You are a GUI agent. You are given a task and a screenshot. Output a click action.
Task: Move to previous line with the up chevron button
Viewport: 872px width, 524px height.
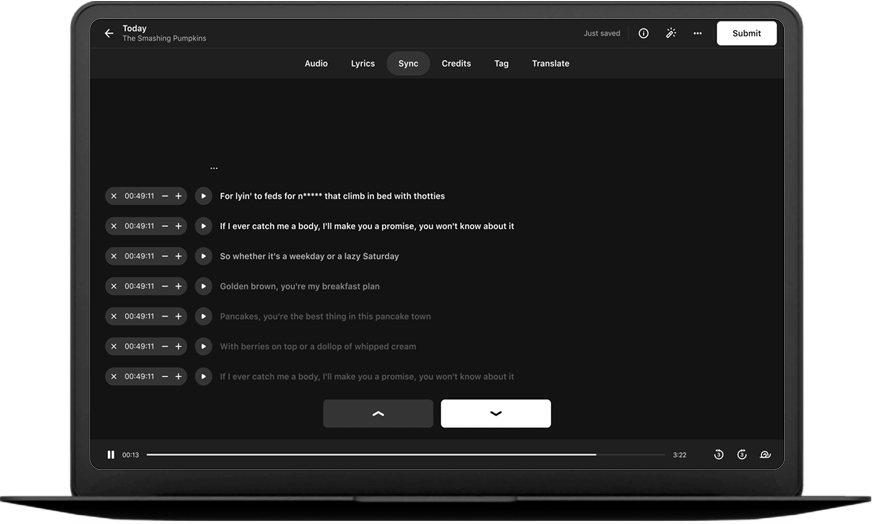(x=378, y=413)
